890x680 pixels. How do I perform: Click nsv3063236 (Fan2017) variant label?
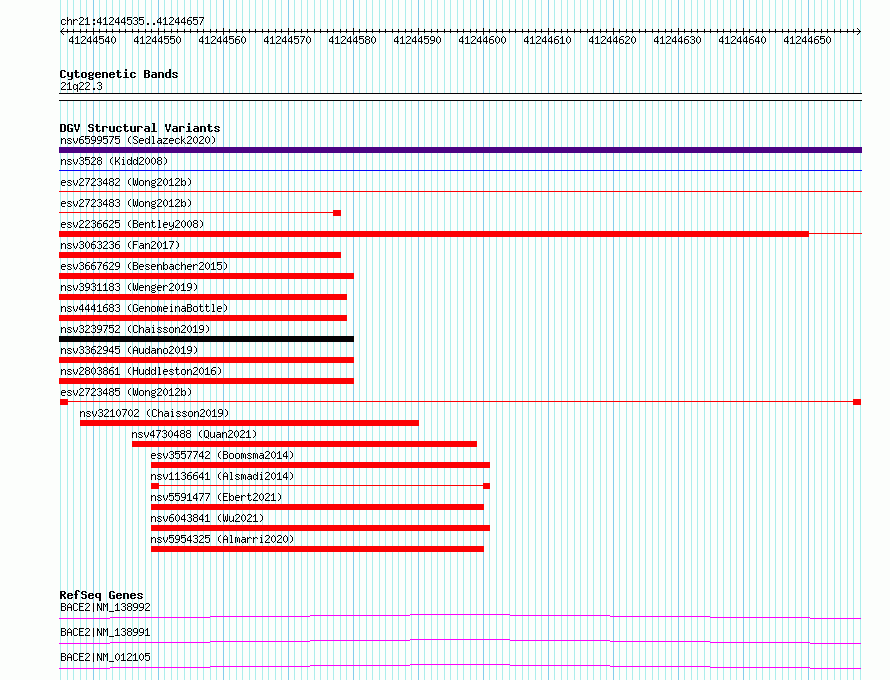coord(120,245)
